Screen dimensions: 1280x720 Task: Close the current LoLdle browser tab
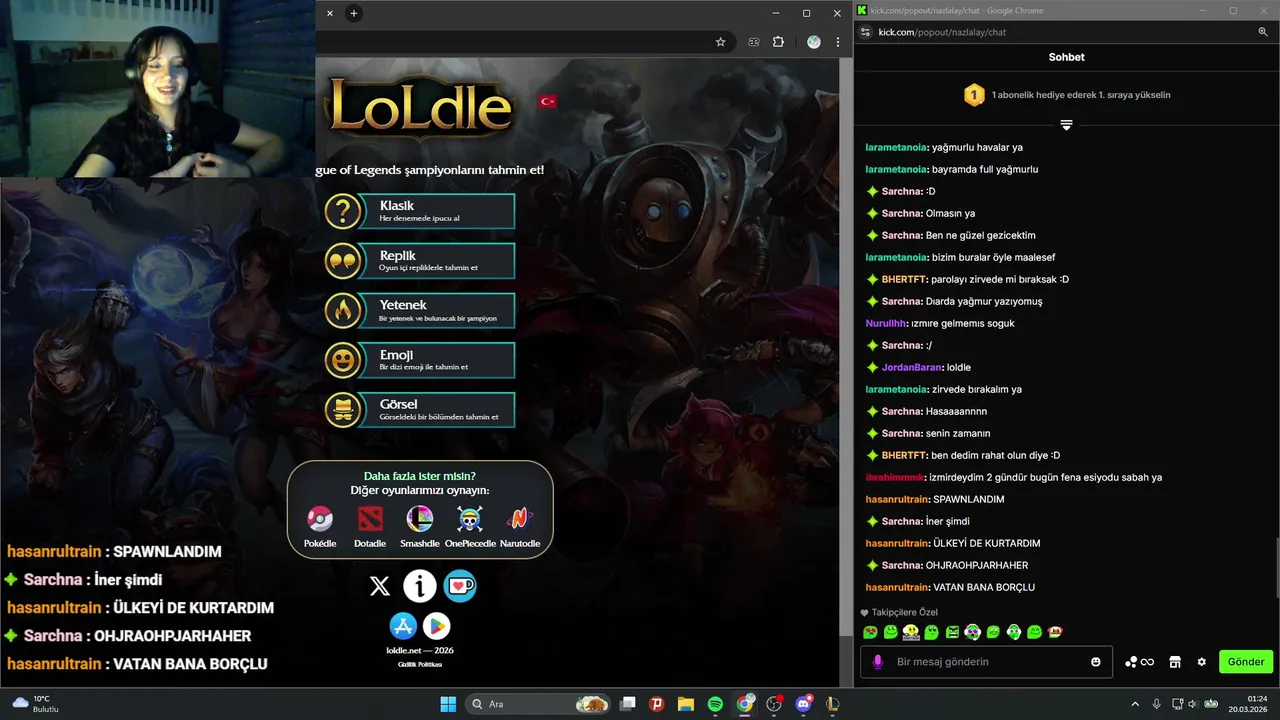[x=330, y=13]
